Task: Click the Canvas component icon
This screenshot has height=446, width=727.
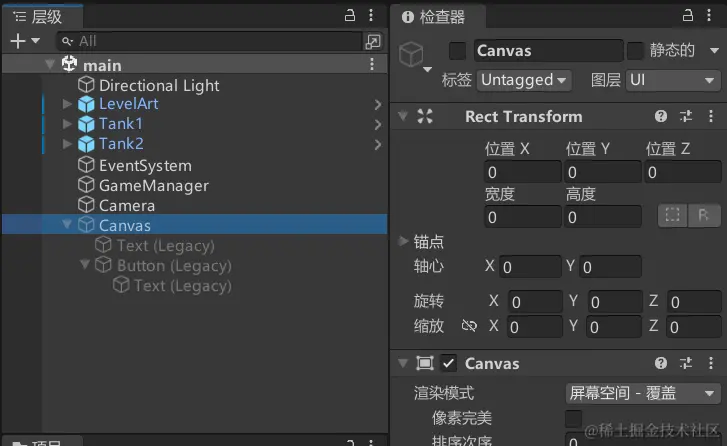Action: coord(425,363)
